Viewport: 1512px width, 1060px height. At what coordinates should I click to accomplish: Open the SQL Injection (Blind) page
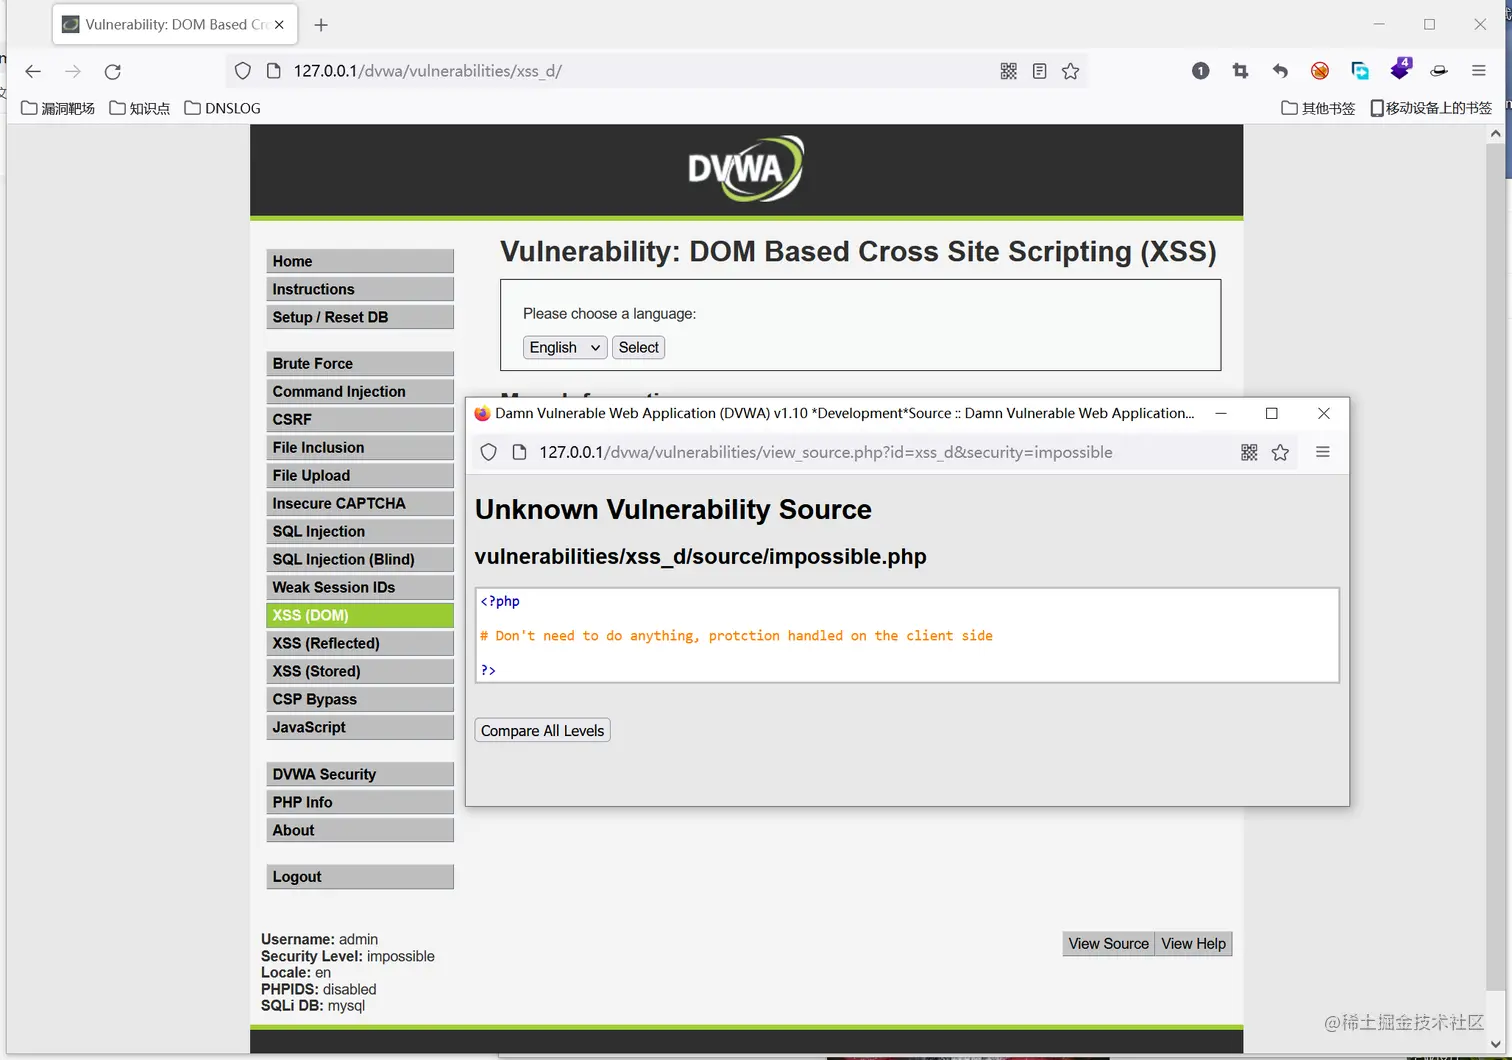[360, 560]
